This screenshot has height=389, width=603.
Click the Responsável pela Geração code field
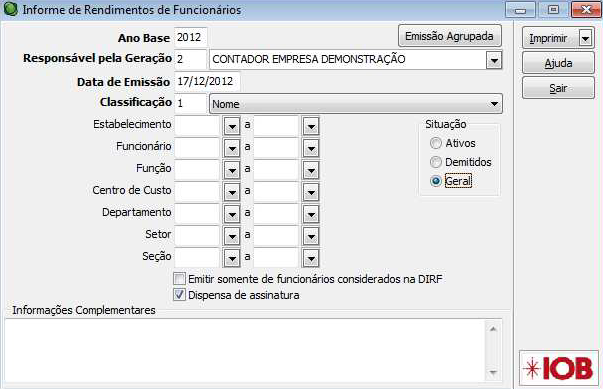(x=191, y=59)
